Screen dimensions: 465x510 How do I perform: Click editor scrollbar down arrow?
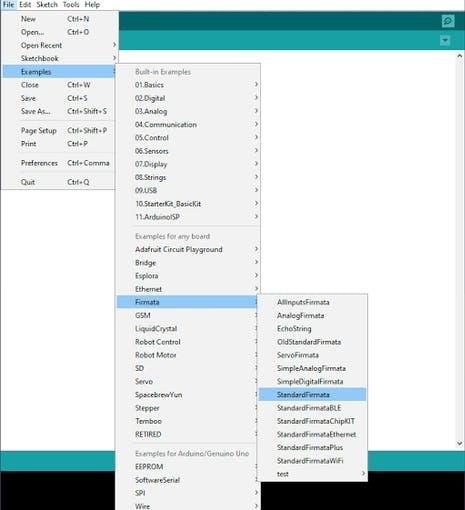point(460,443)
